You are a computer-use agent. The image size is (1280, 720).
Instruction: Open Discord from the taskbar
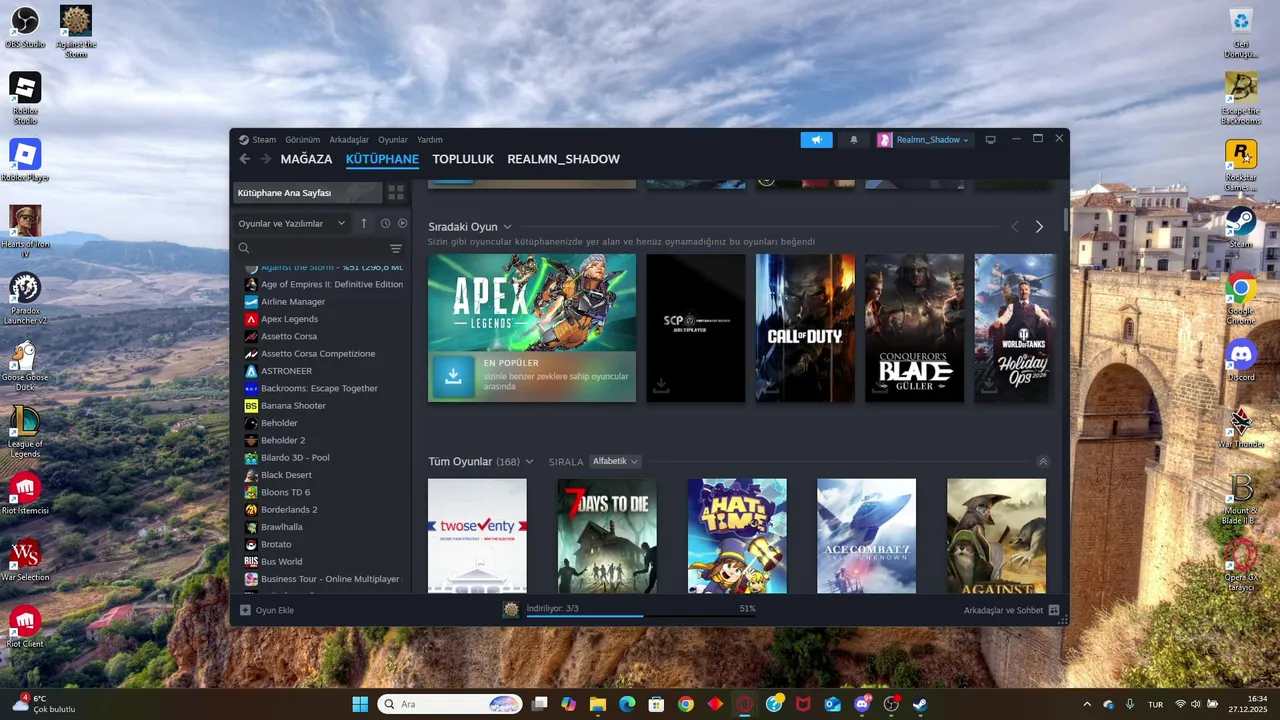(x=862, y=704)
